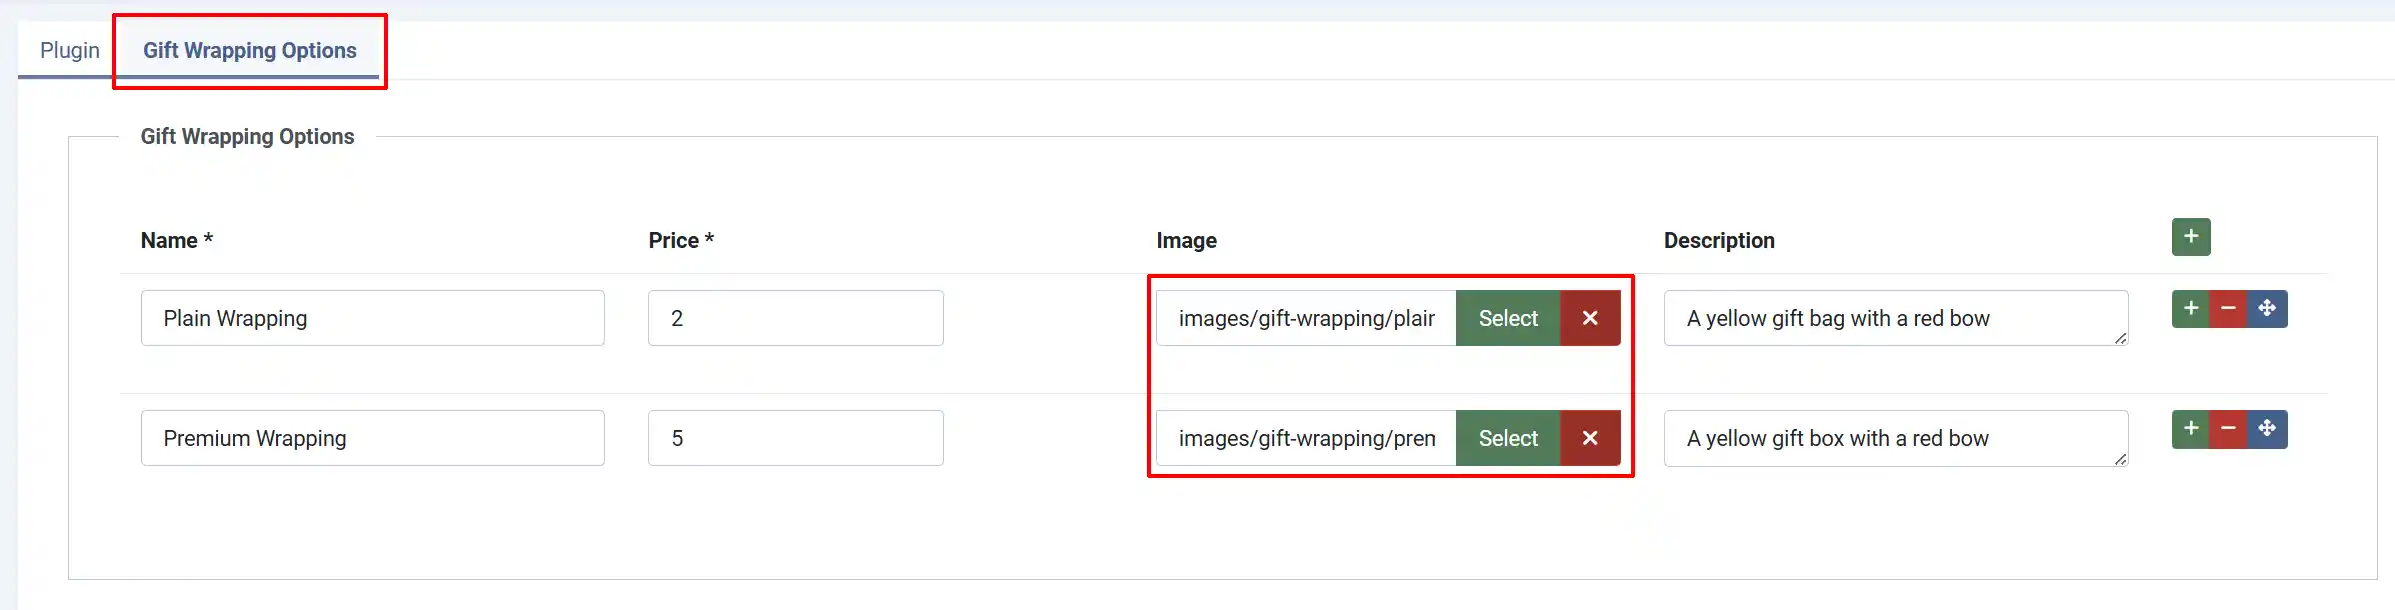Viewport: 2395px width, 610px height.
Task: Clear the Plain Wrapping image path
Action: tap(1590, 318)
